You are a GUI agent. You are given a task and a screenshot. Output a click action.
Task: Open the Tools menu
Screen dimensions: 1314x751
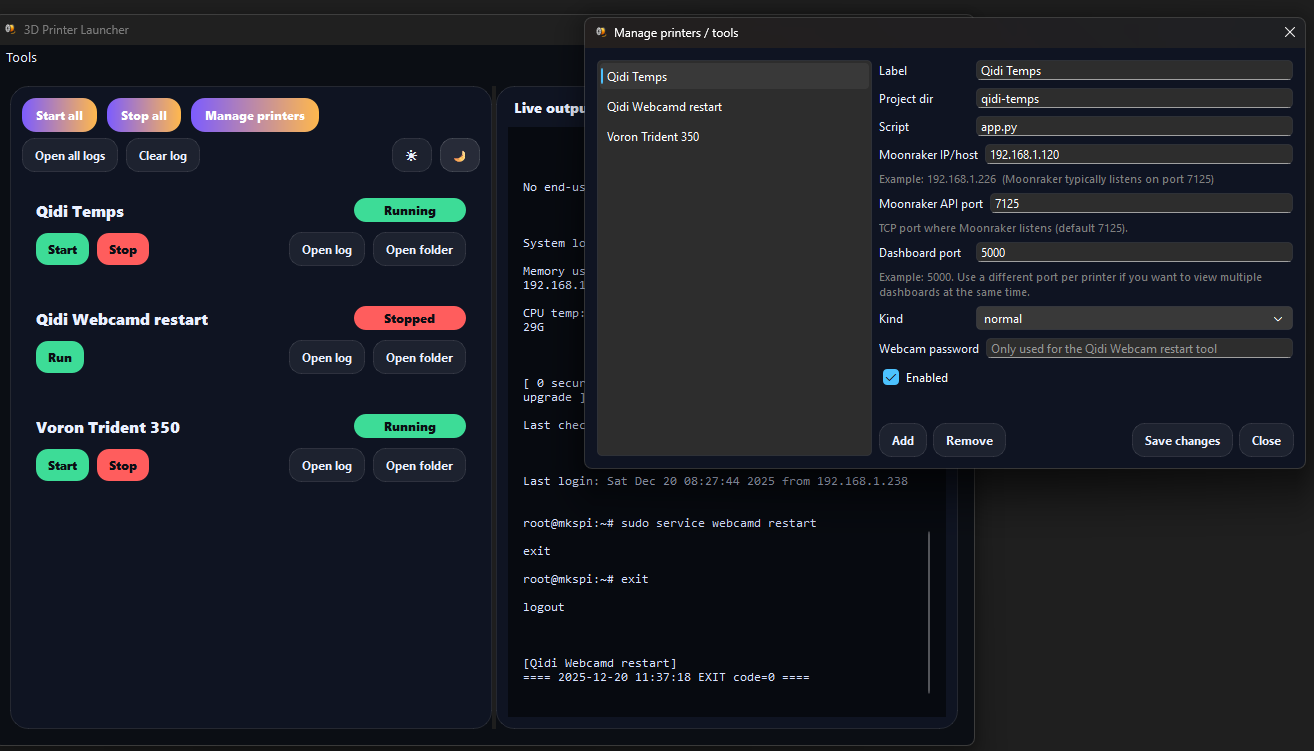21,57
